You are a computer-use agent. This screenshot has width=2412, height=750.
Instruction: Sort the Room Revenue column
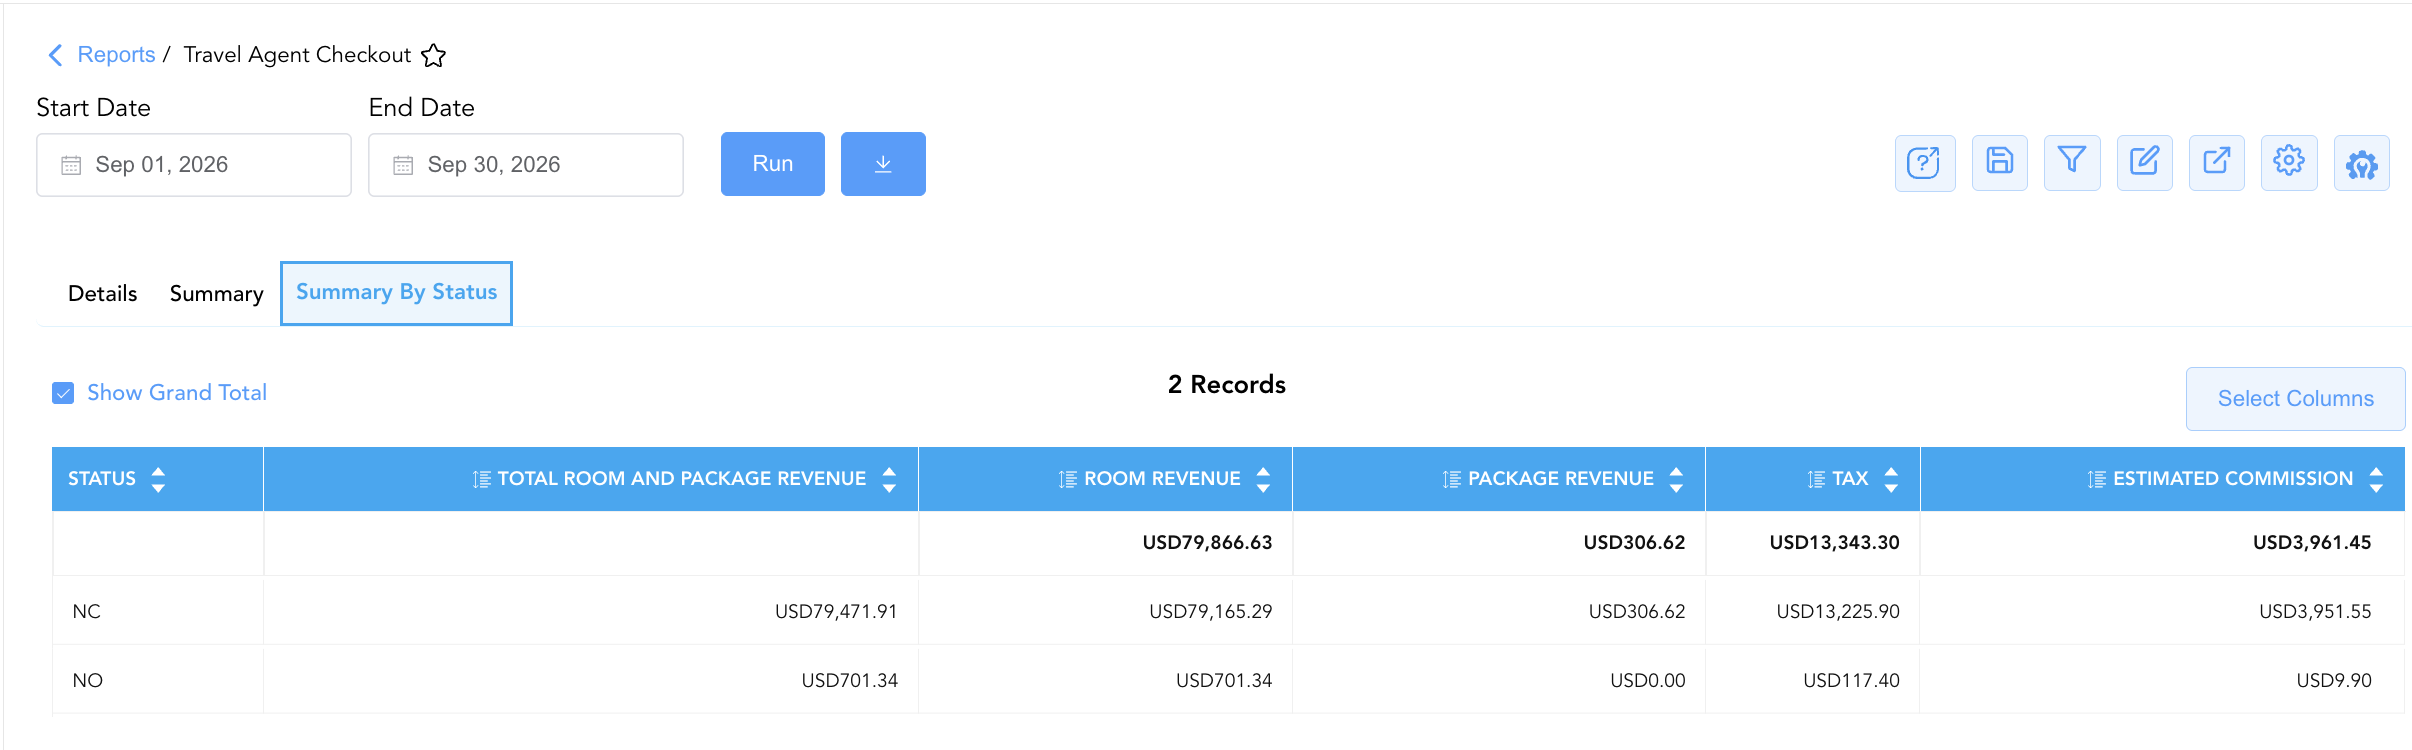pyautogui.click(x=1263, y=479)
